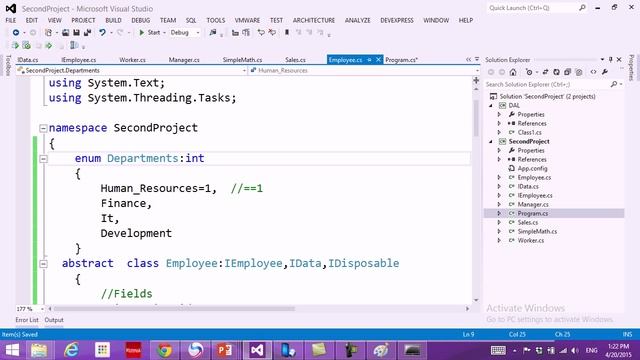Collapse the SecondProject project node
The height and width of the screenshot is (360, 640).
click(x=491, y=142)
